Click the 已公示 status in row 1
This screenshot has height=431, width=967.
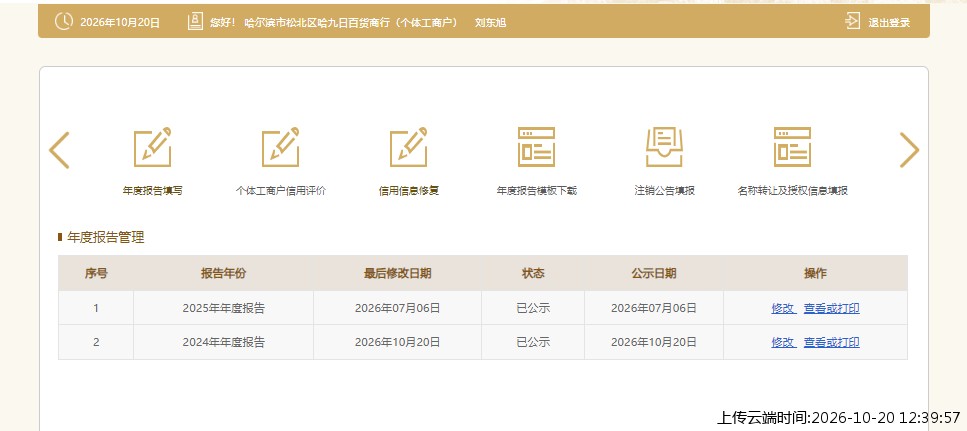[533, 308]
